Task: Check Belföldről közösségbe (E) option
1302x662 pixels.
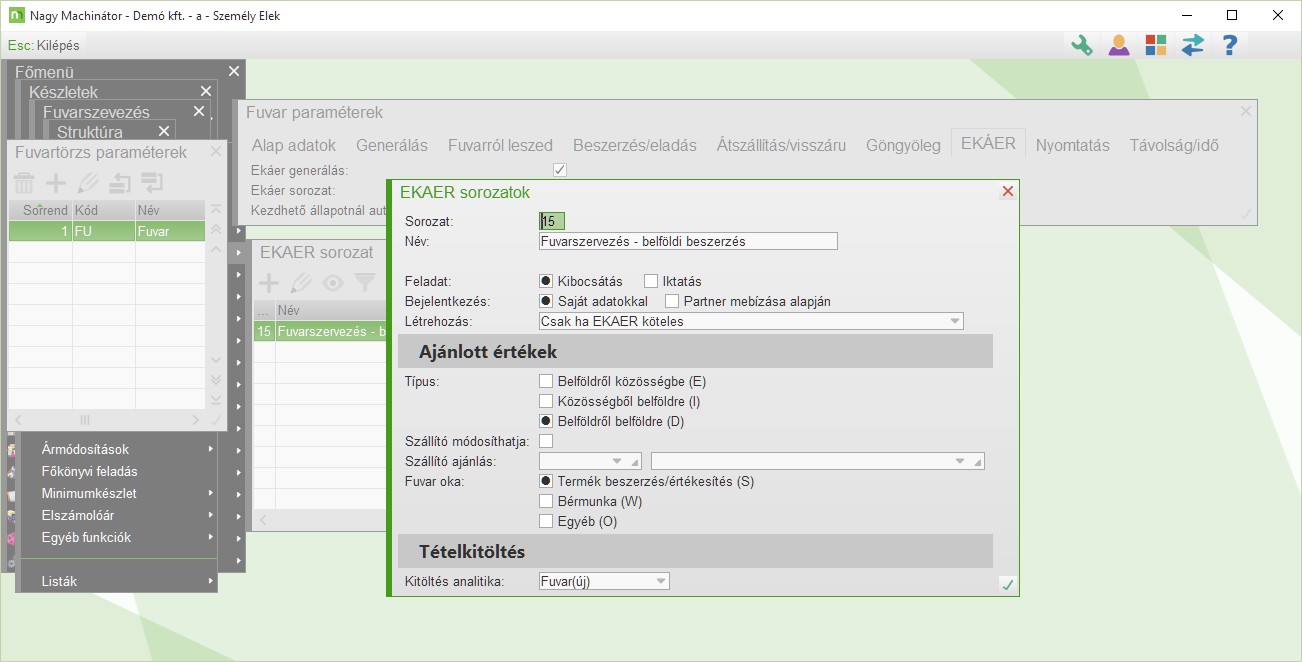Action: [x=546, y=381]
